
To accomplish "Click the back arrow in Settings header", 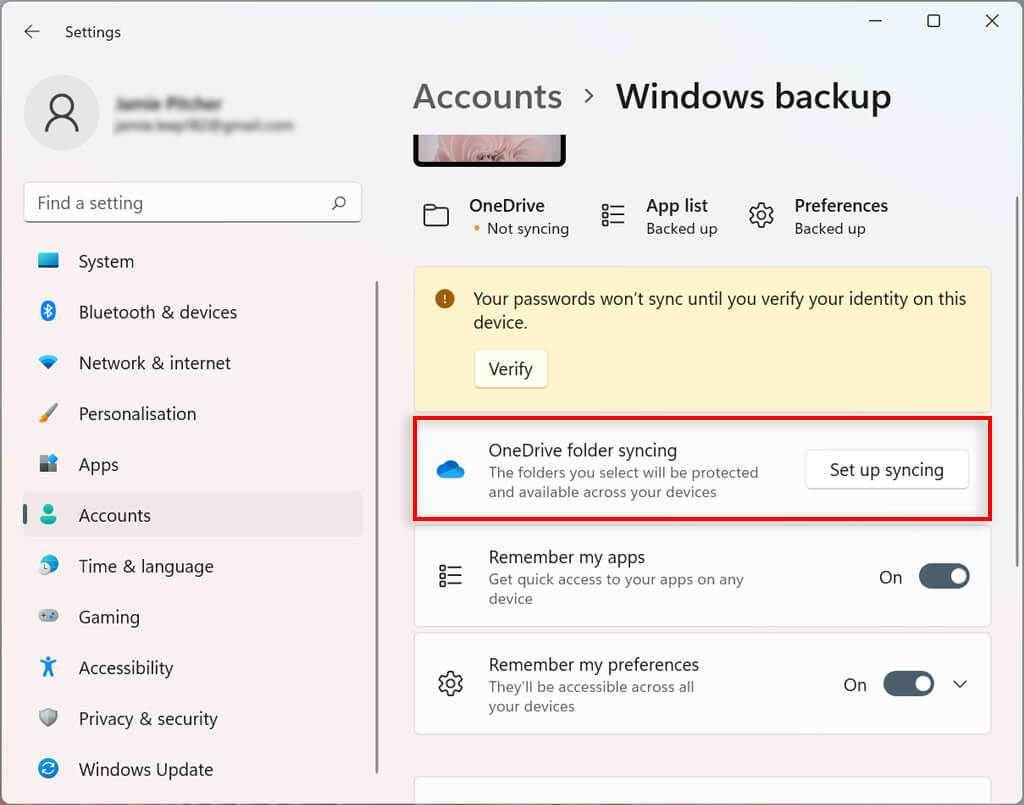I will pos(32,32).
